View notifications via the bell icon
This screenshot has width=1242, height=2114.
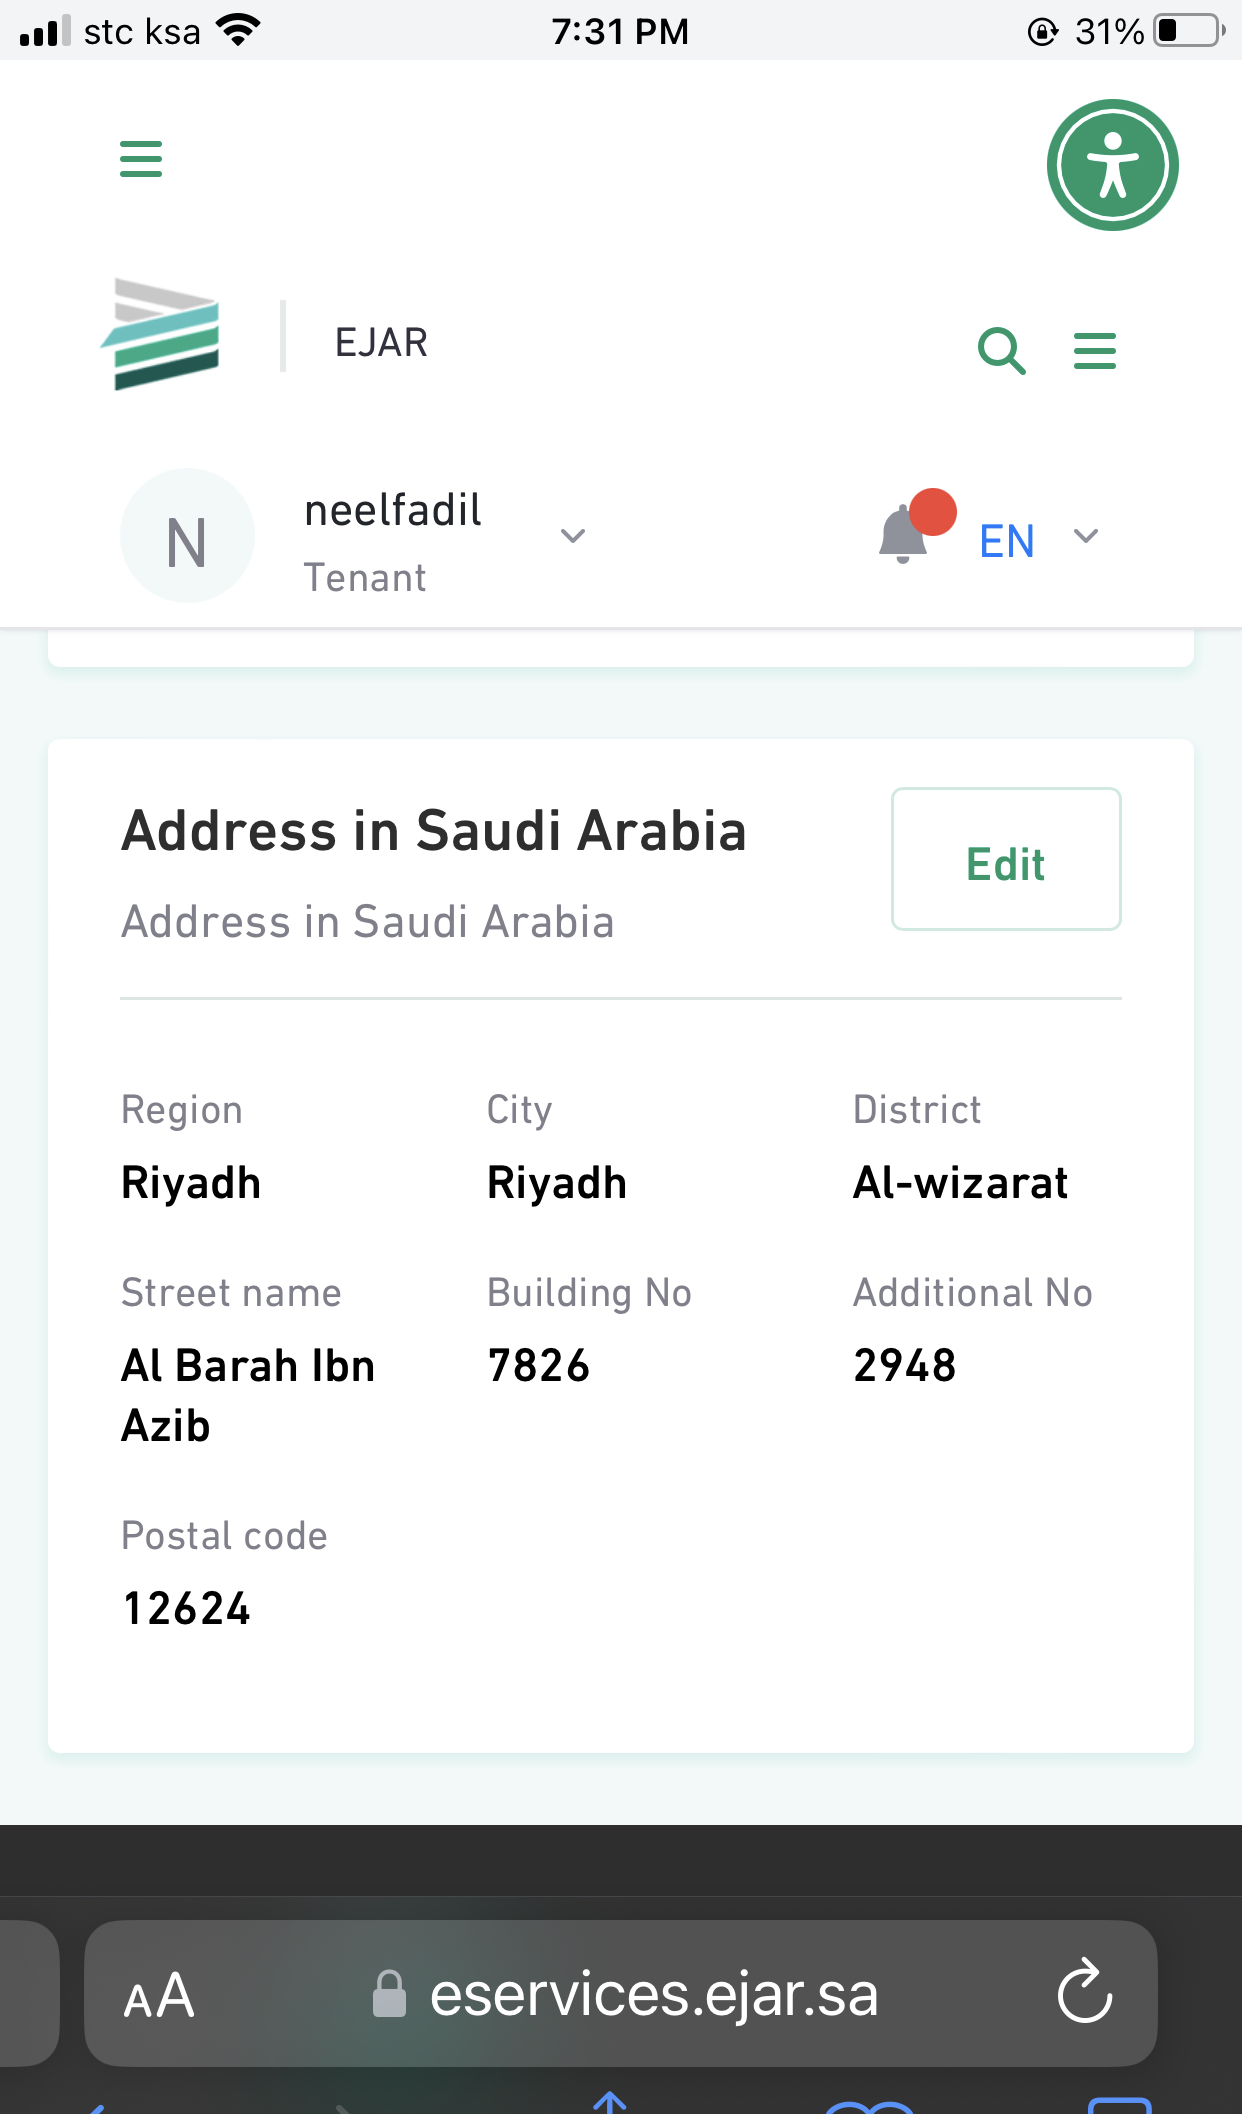click(x=904, y=534)
